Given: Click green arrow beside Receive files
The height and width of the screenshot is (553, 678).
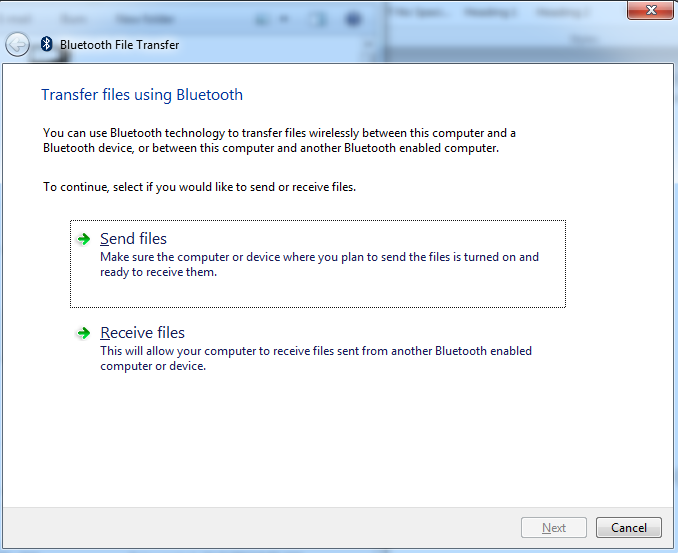Looking at the screenshot, I should tap(83, 333).
